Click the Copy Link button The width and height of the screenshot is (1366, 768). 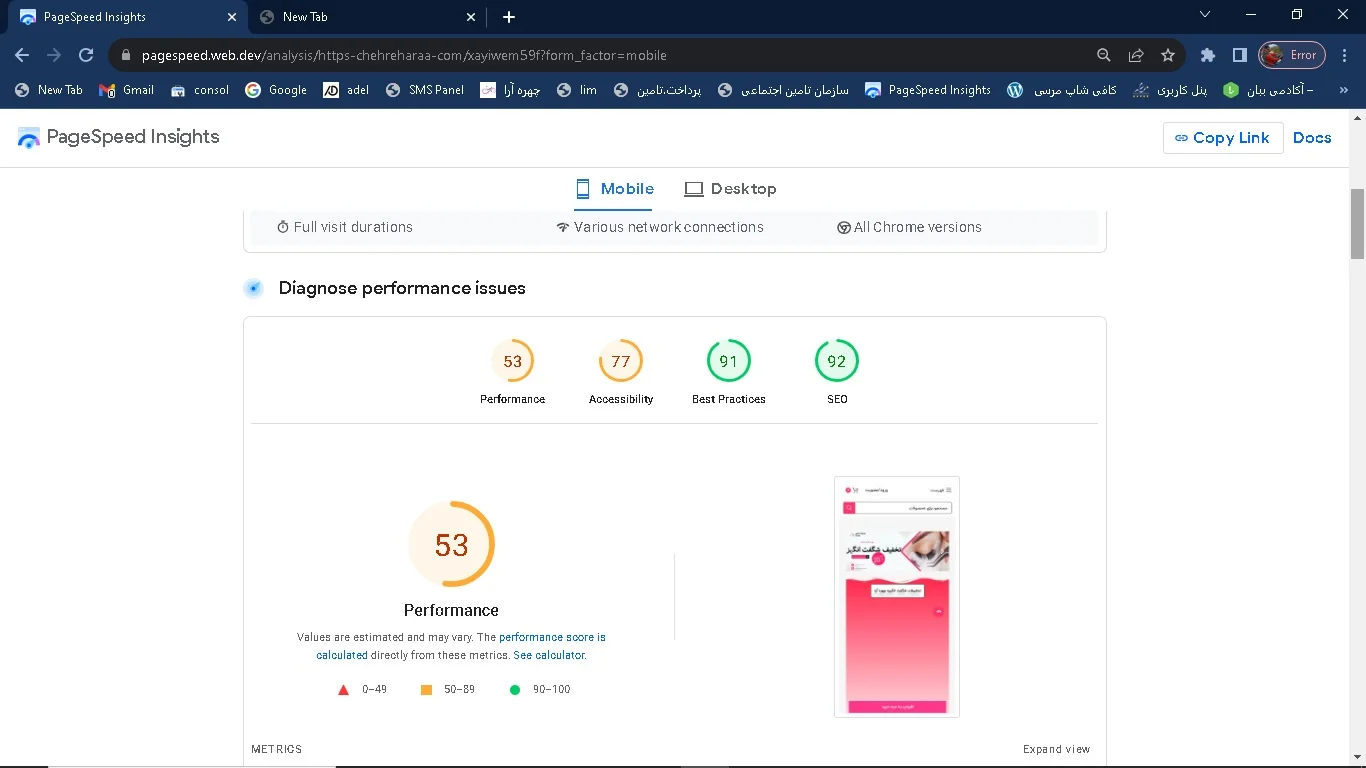1223,138
